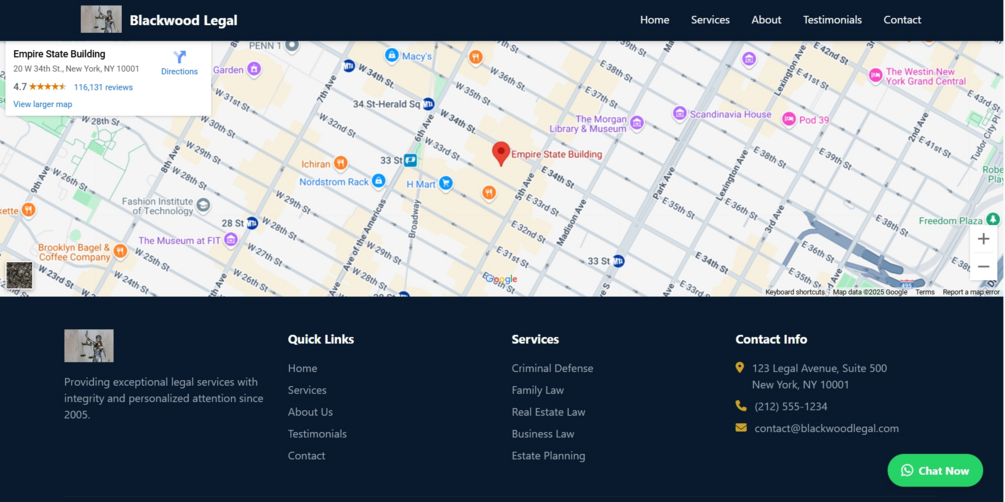Image resolution: width=1005 pixels, height=502 pixels.
Task: Click the Empire State Building map label
Action: coord(556,154)
